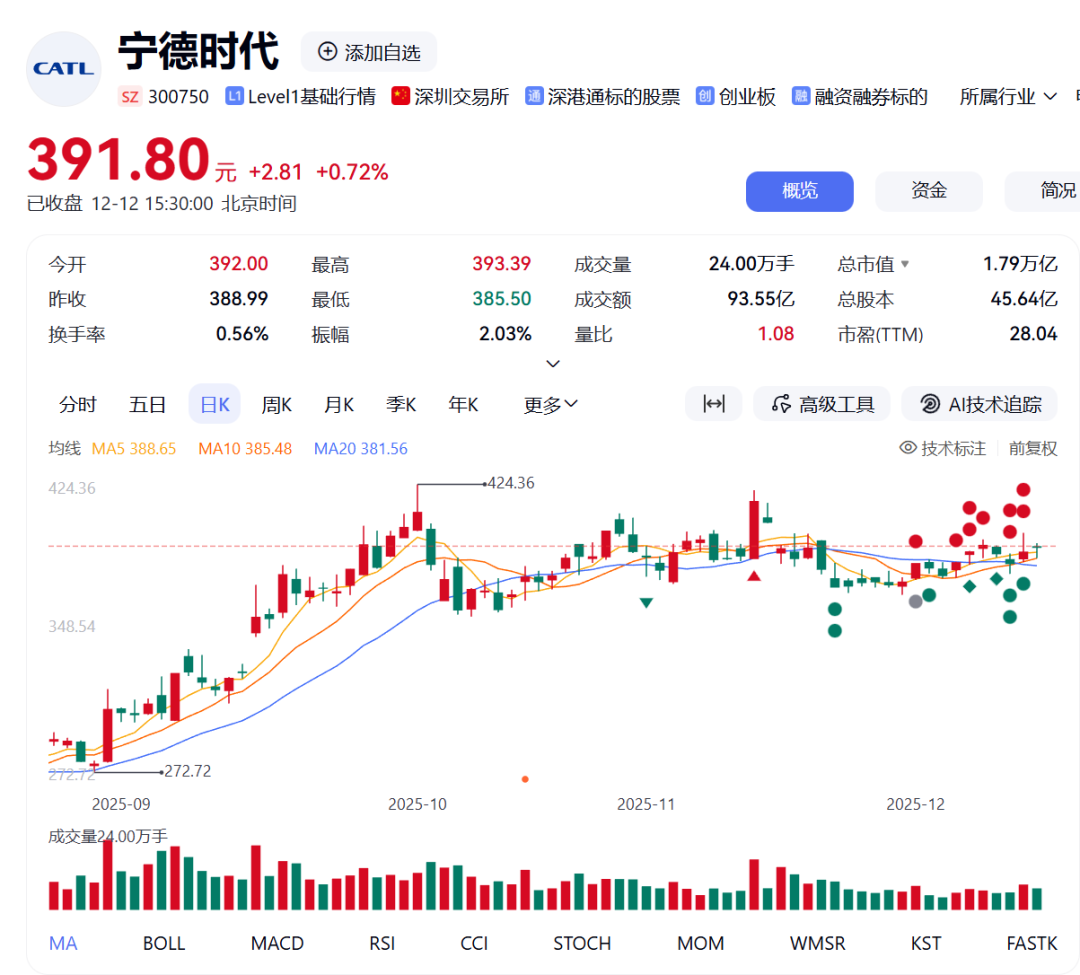
Task: Click the 深圳交易所 flag tag
Action: (450, 97)
